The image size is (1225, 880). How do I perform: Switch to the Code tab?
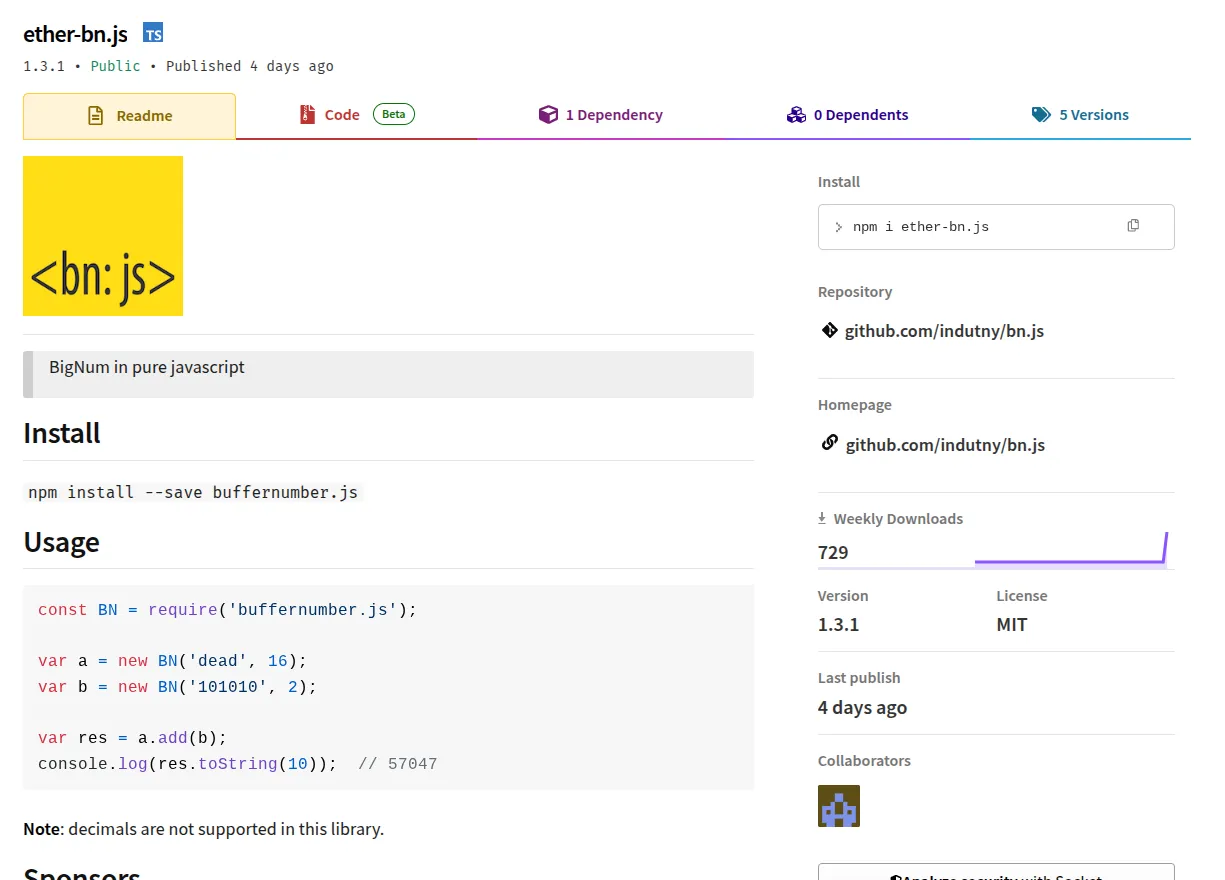[356, 115]
